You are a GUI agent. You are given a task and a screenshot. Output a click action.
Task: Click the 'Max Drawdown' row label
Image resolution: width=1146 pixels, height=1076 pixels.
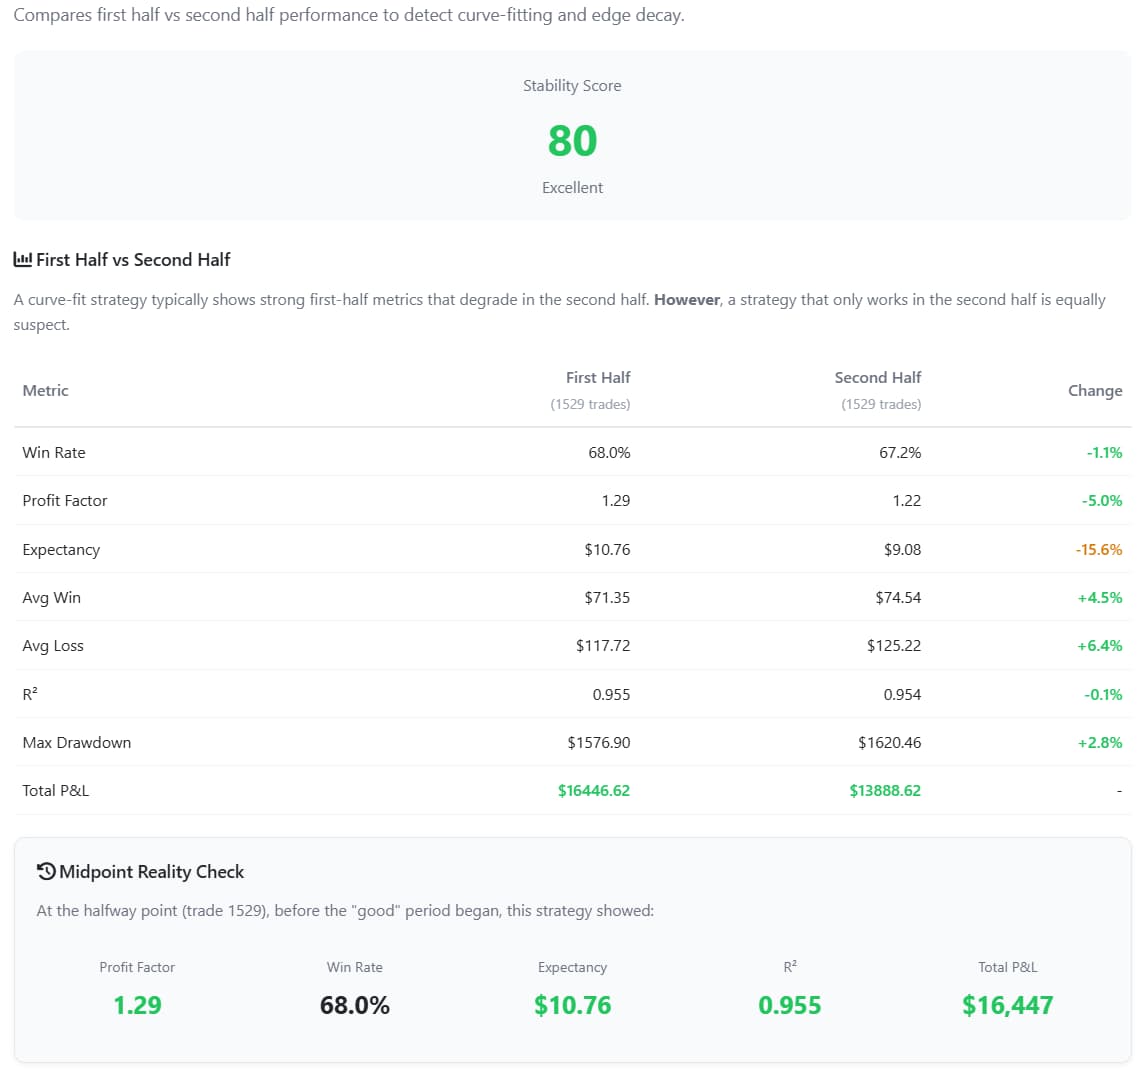(77, 743)
